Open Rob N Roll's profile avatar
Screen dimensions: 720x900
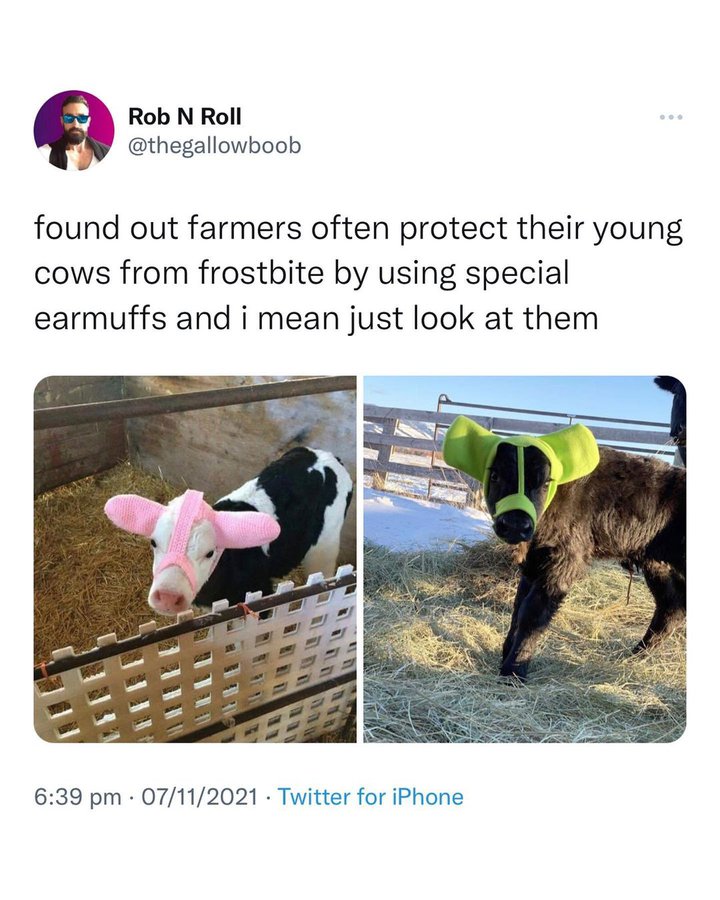(x=74, y=130)
